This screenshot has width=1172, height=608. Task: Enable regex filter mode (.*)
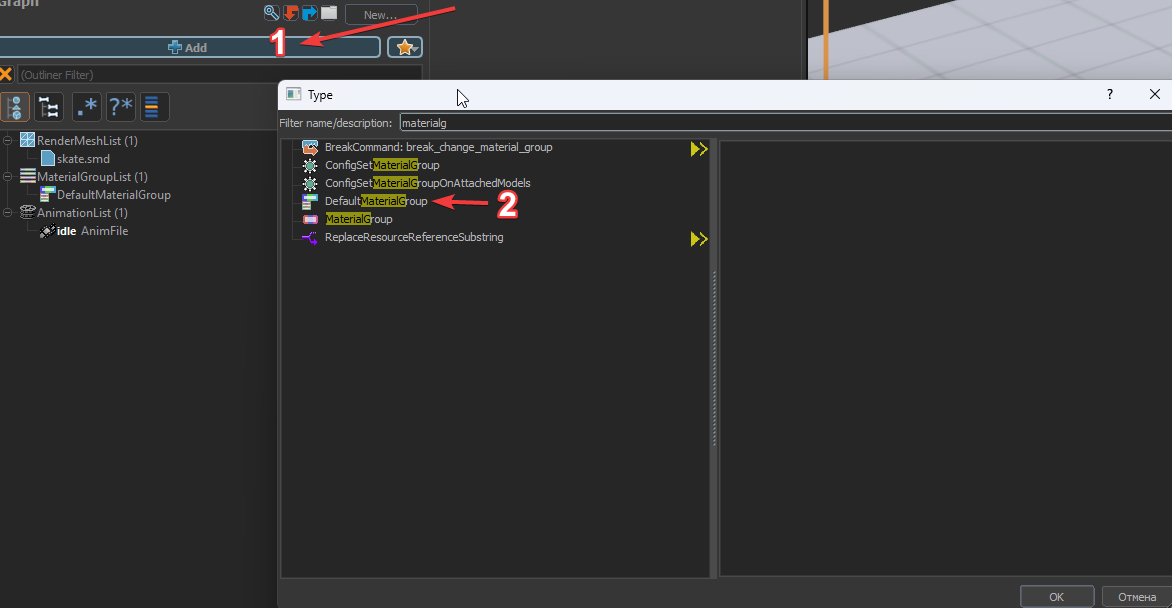coord(87,107)
